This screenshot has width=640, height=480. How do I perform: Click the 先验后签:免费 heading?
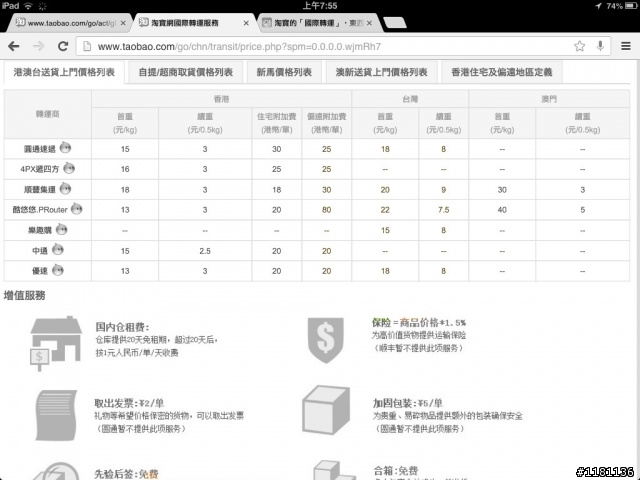tap(126, 474)
